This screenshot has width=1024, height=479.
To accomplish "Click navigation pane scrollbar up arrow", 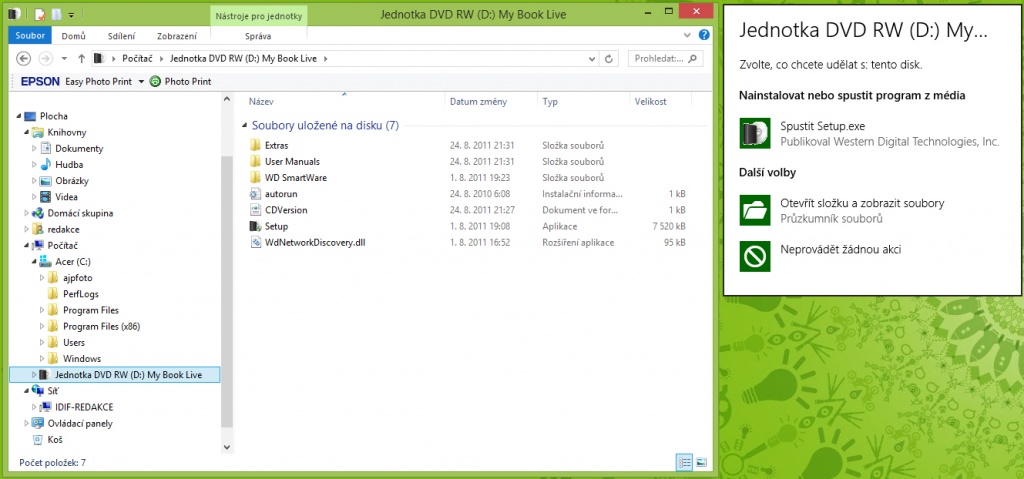I will pos(227,99).
